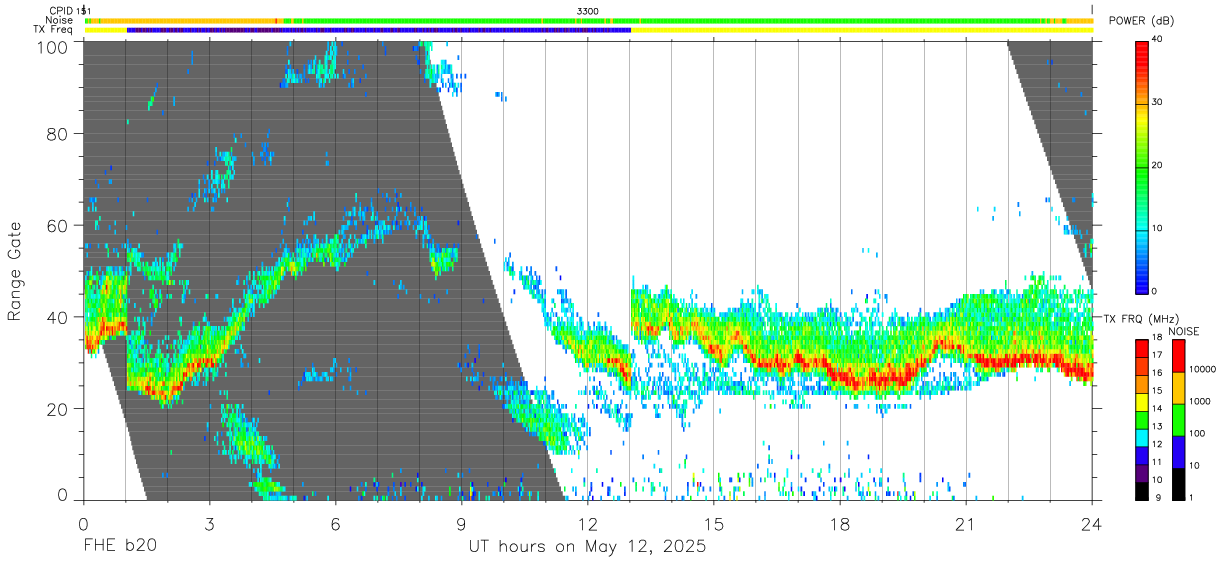
Task: Click the '9' tick on the UT hours axis
Action: point(462,523)
